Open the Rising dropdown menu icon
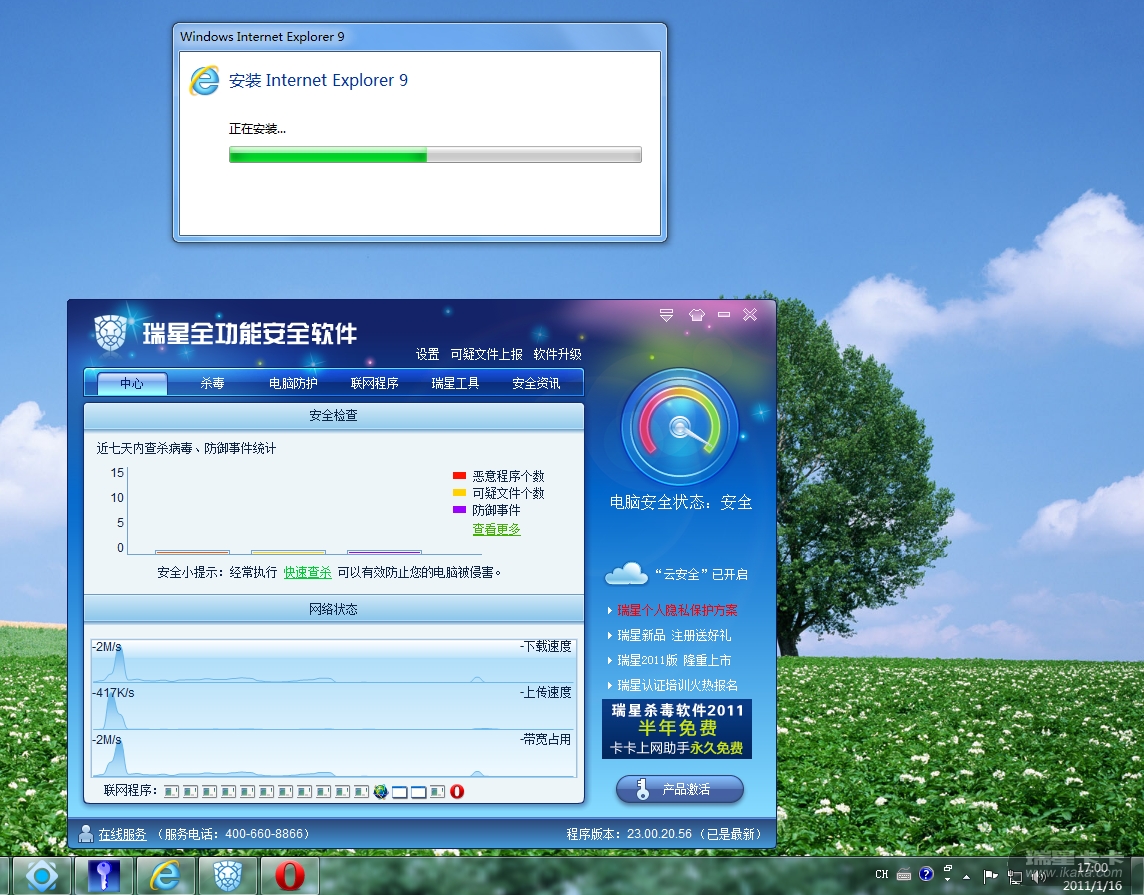 pos(666,315)
